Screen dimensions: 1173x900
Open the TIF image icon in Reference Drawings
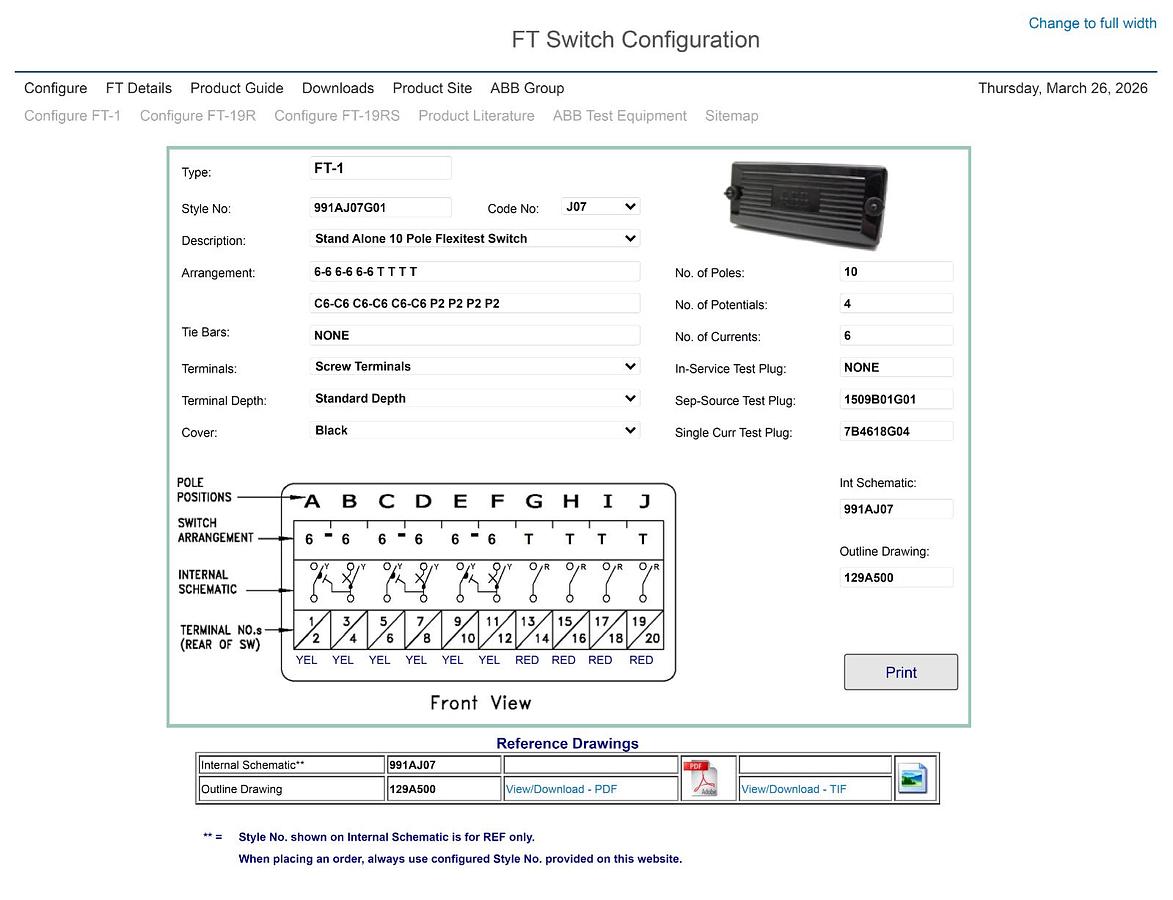tap(912, 778)
